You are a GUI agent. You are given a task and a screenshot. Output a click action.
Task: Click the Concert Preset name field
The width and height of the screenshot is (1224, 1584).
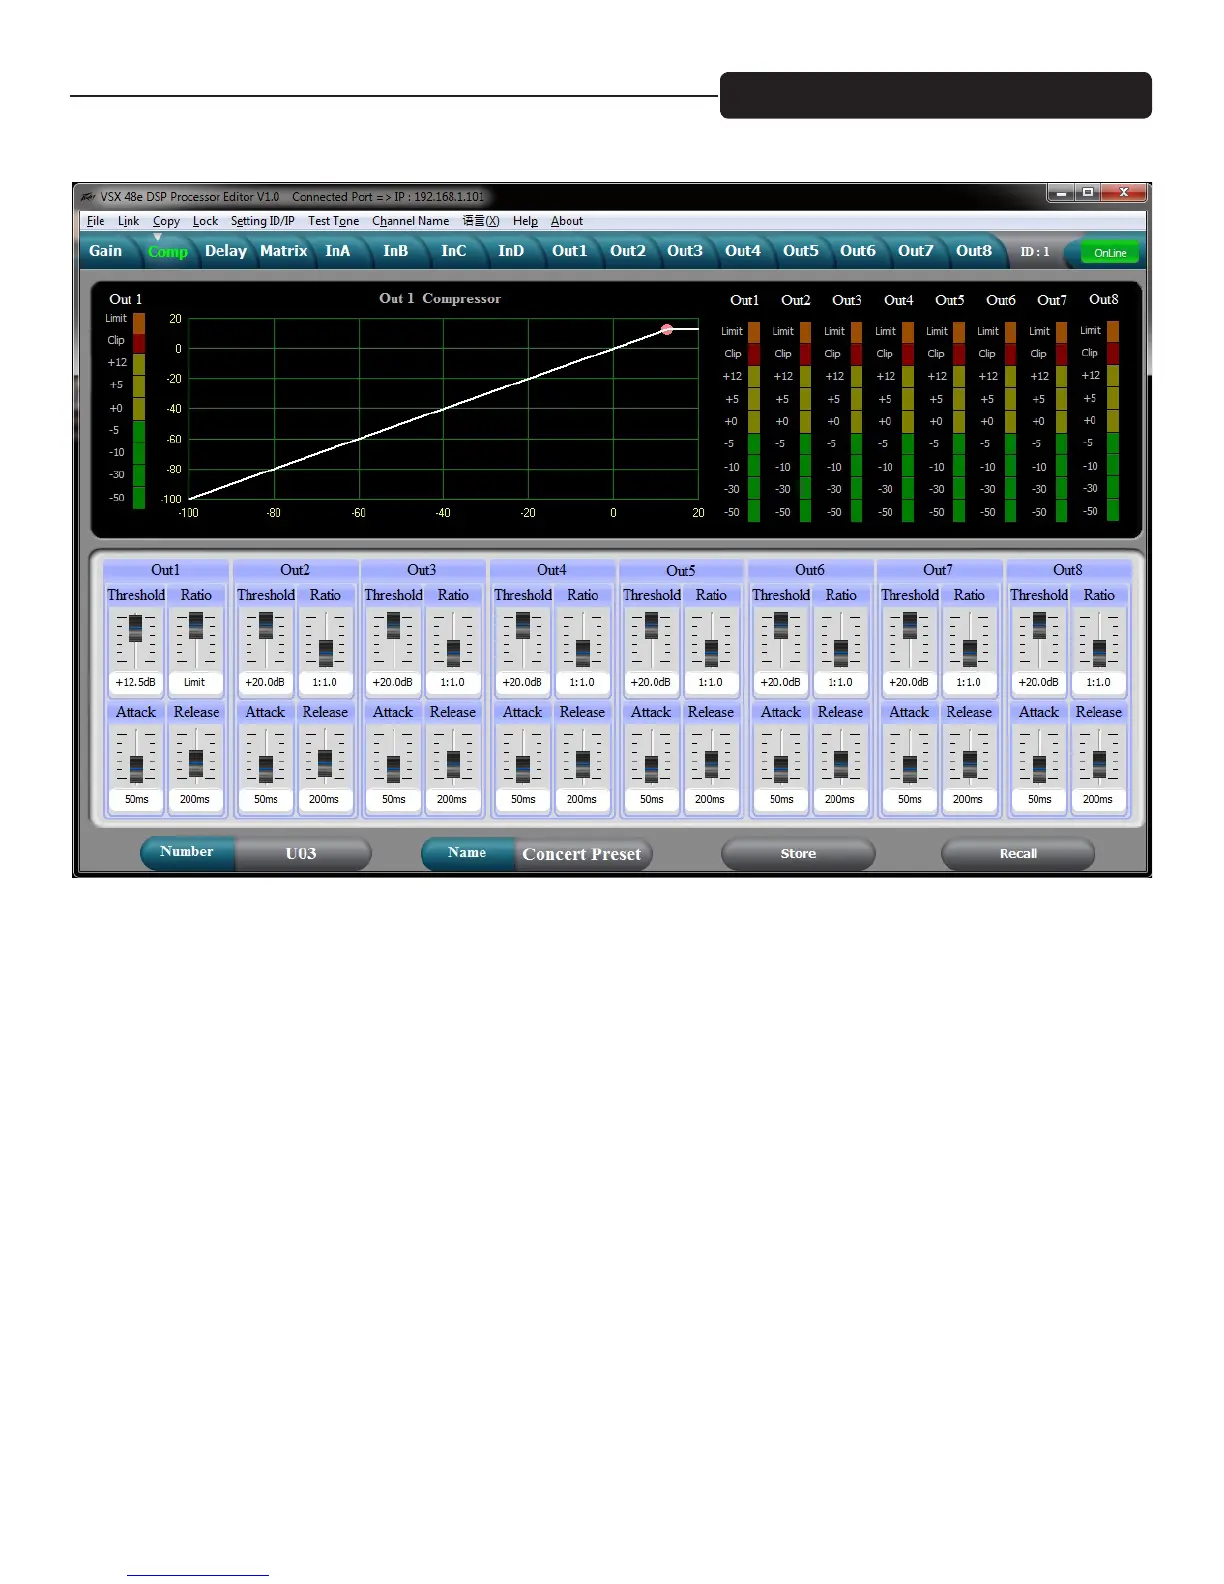coord(582,854)
